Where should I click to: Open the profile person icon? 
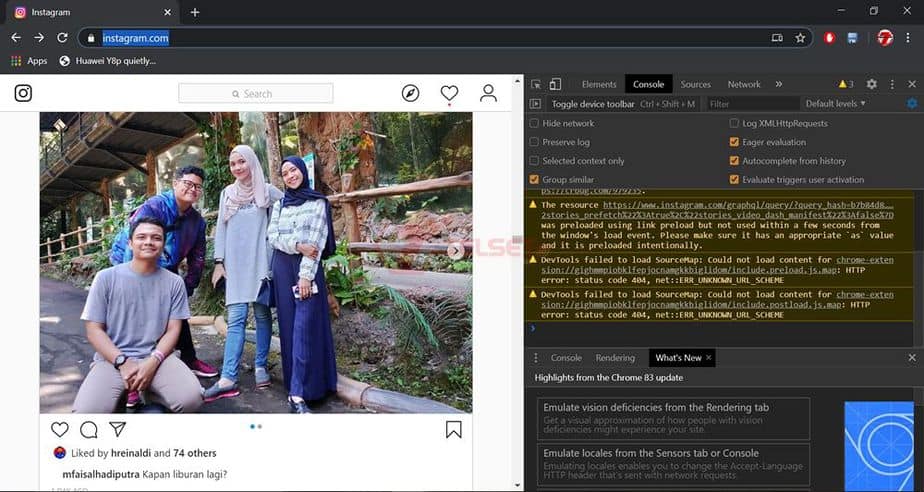click(488, 93)
